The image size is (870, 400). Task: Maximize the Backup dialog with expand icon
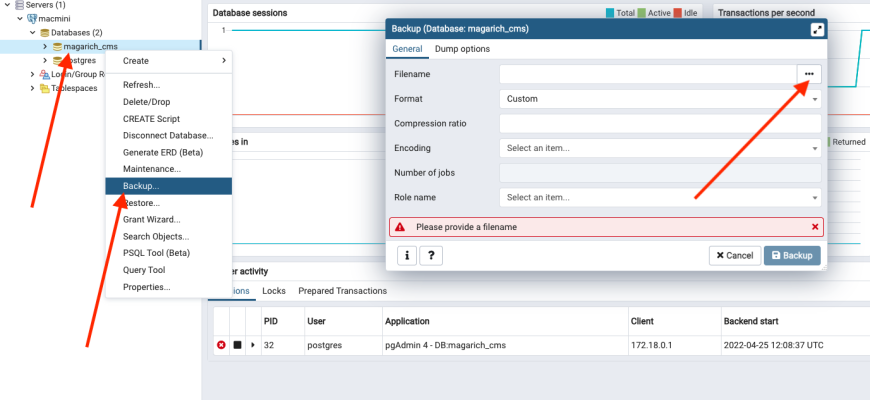click(x=817, y=29)
